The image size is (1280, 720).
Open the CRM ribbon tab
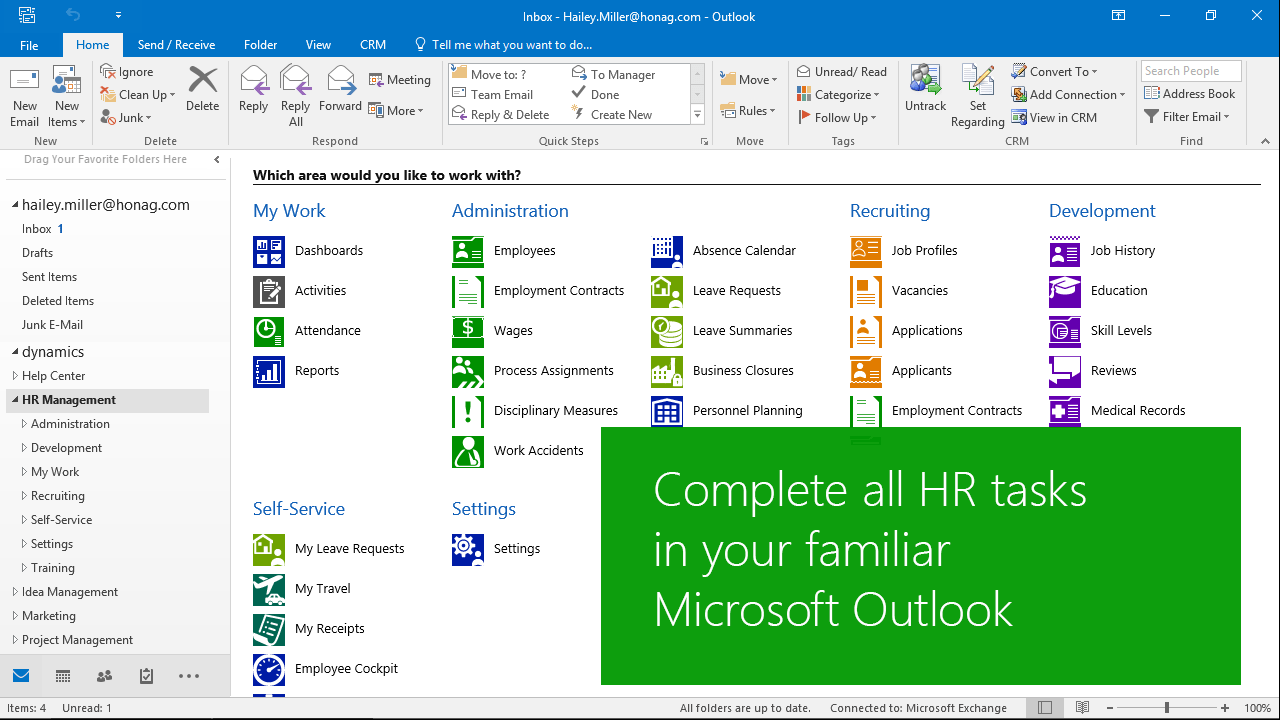[372, 44]
